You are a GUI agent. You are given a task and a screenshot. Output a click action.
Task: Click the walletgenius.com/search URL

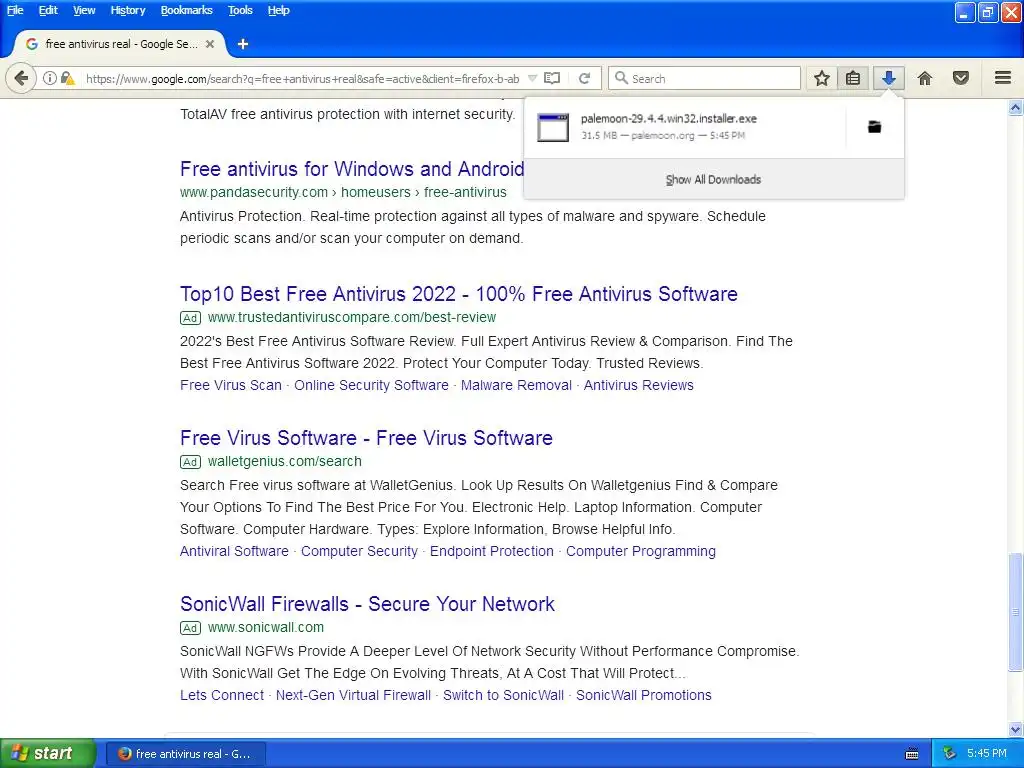[285, 461]
